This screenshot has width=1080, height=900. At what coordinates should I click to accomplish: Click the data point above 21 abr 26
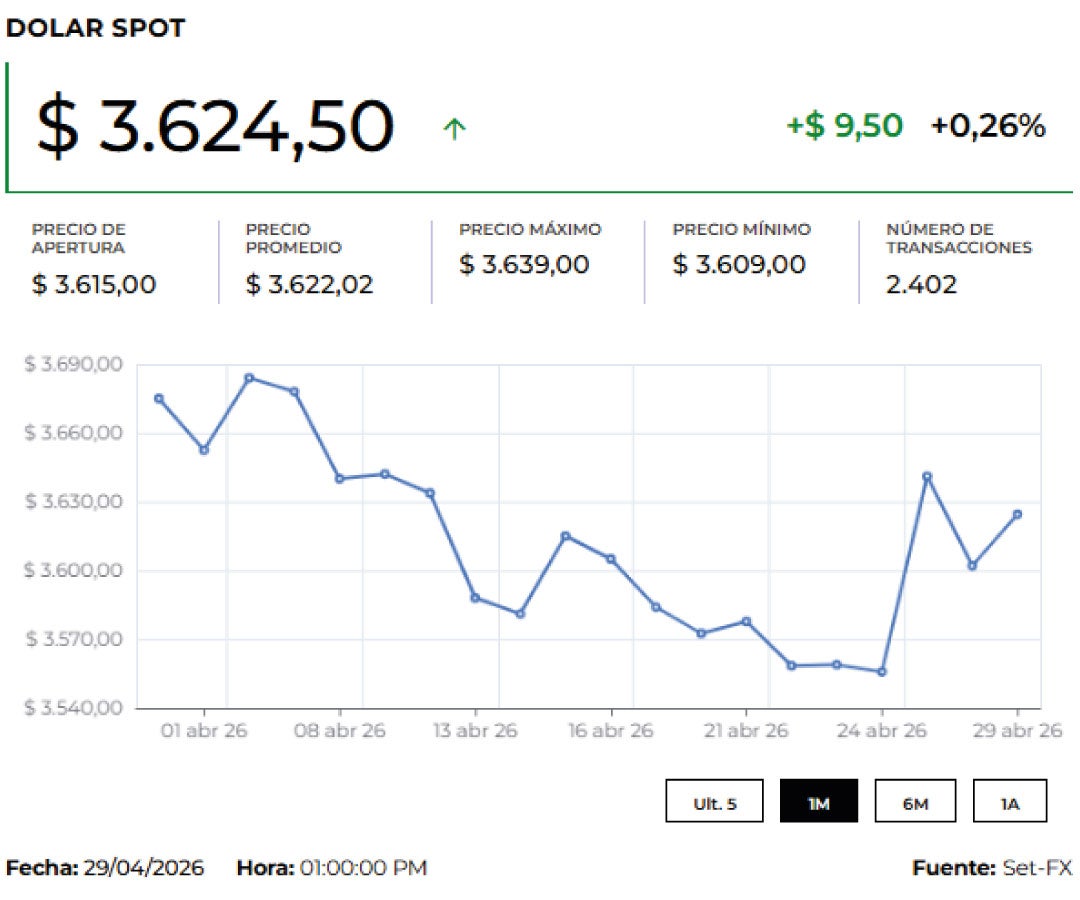746,621
